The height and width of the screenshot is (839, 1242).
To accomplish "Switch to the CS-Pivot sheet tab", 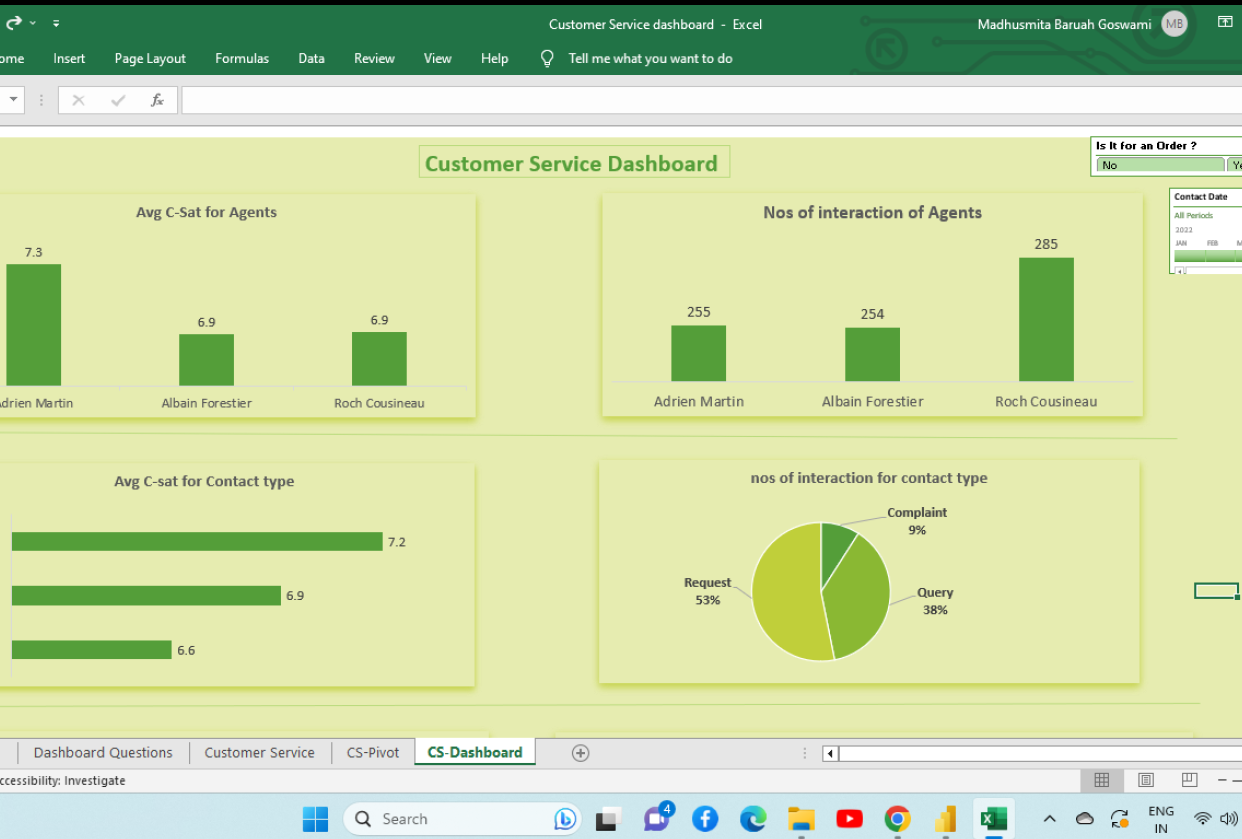I will coord(372,753).
